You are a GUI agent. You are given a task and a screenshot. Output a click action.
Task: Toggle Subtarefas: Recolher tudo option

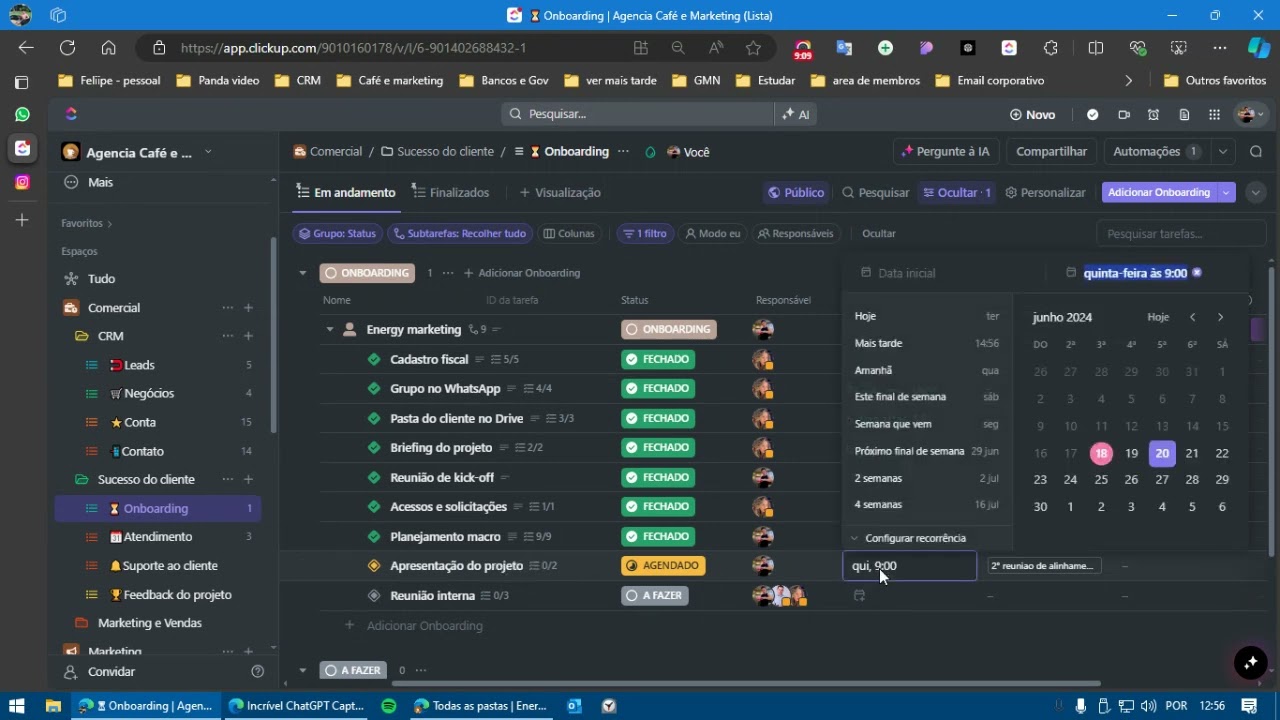pyautogui.click(x=459, y=234)
